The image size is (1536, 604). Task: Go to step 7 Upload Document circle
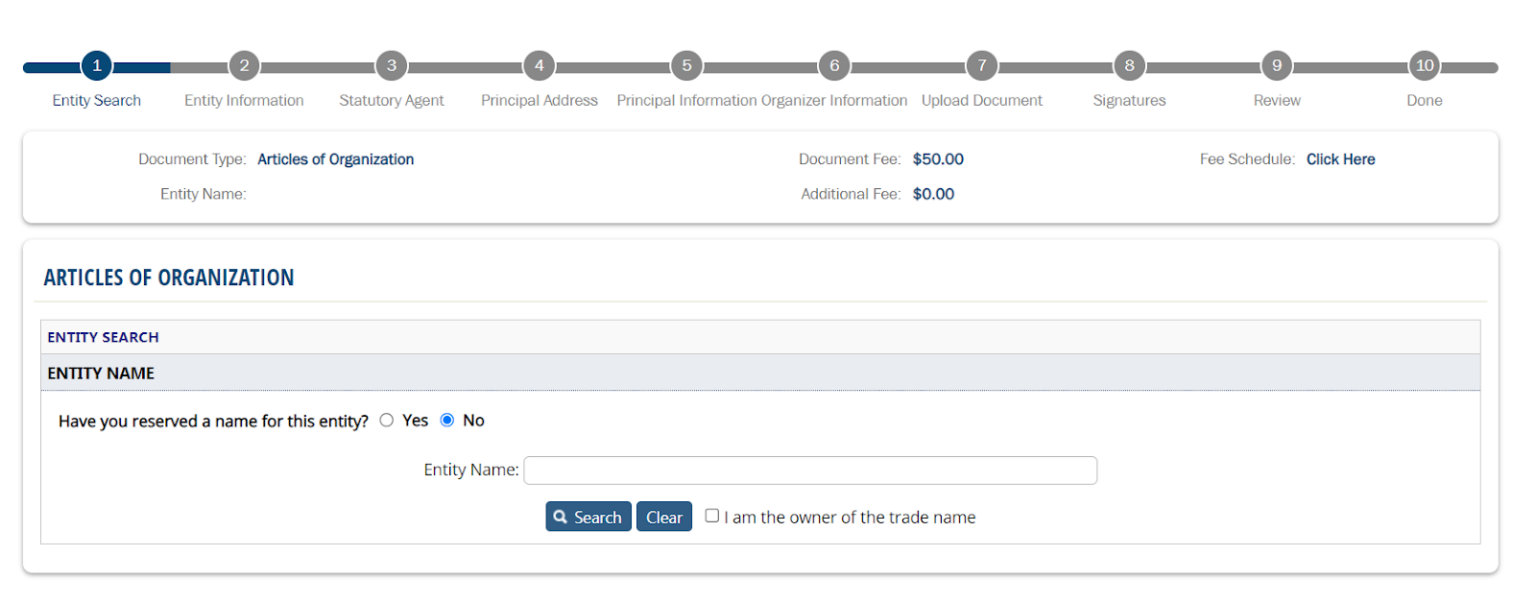[x=982, y=66]
